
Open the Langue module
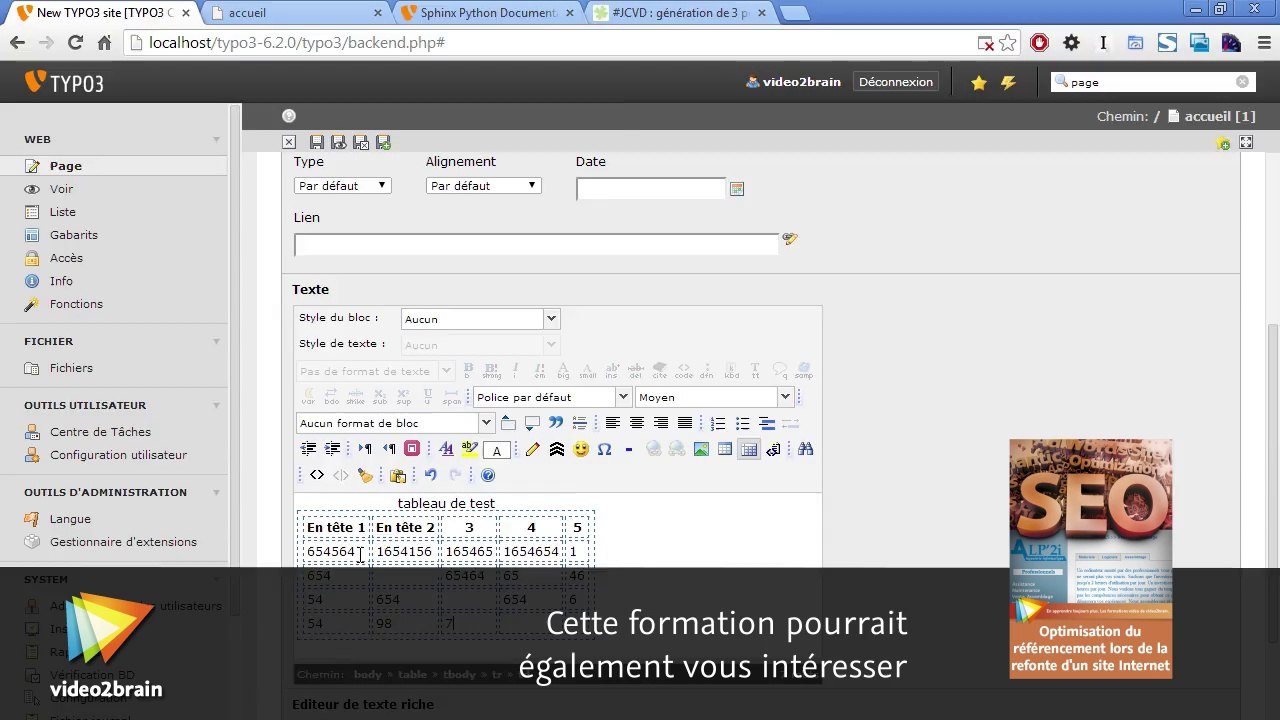point(70,519)
